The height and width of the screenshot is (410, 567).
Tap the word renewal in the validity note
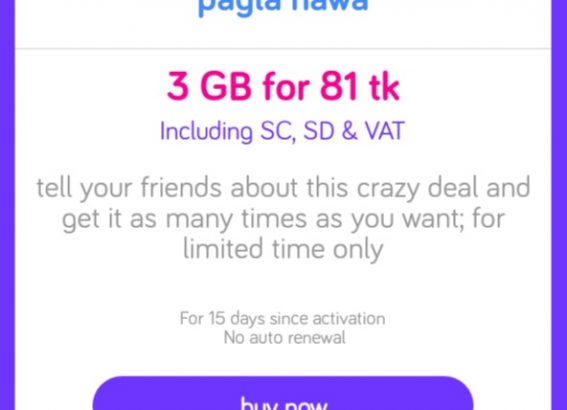[x=316, y=338]
